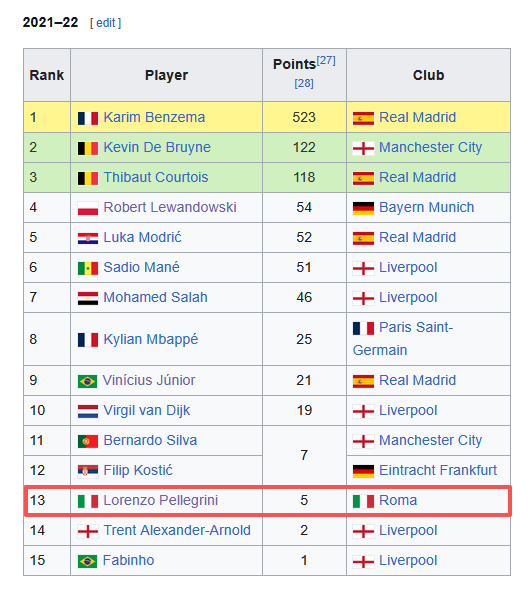The image size is (528, 601).
Task: Click the German flag beside Eintracht Frankfurt
Action: click(x=363, y=471)
